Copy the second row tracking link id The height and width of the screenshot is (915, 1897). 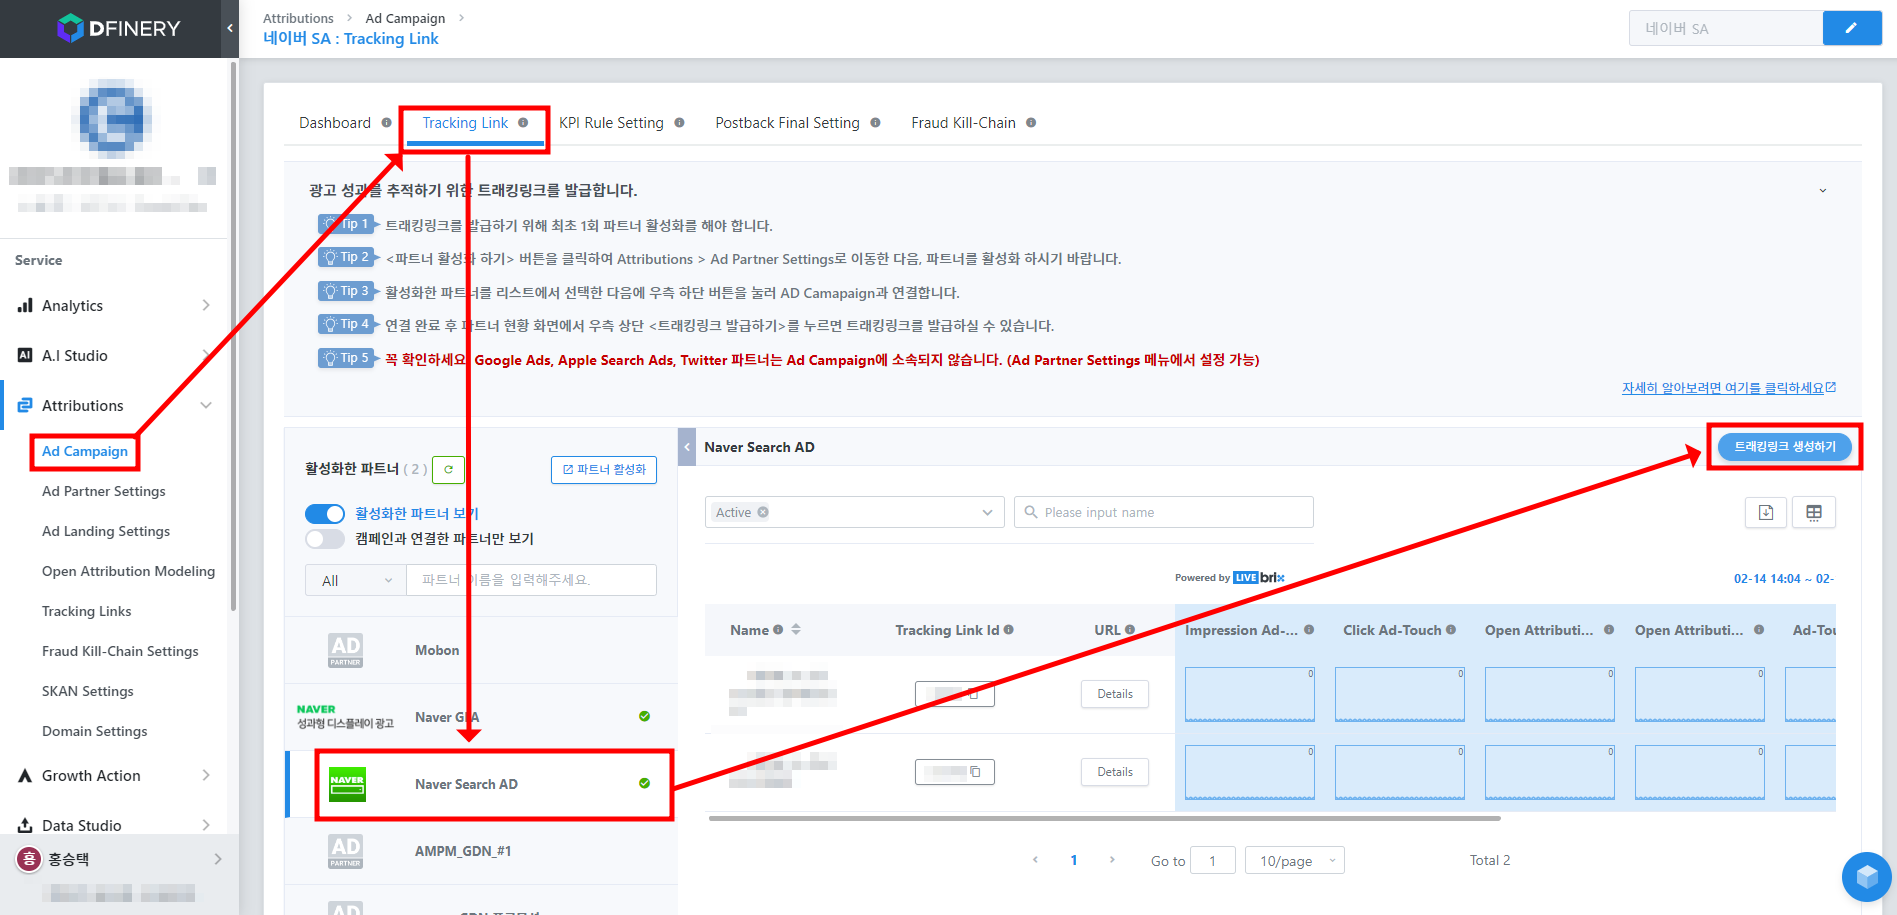point(975,772)
